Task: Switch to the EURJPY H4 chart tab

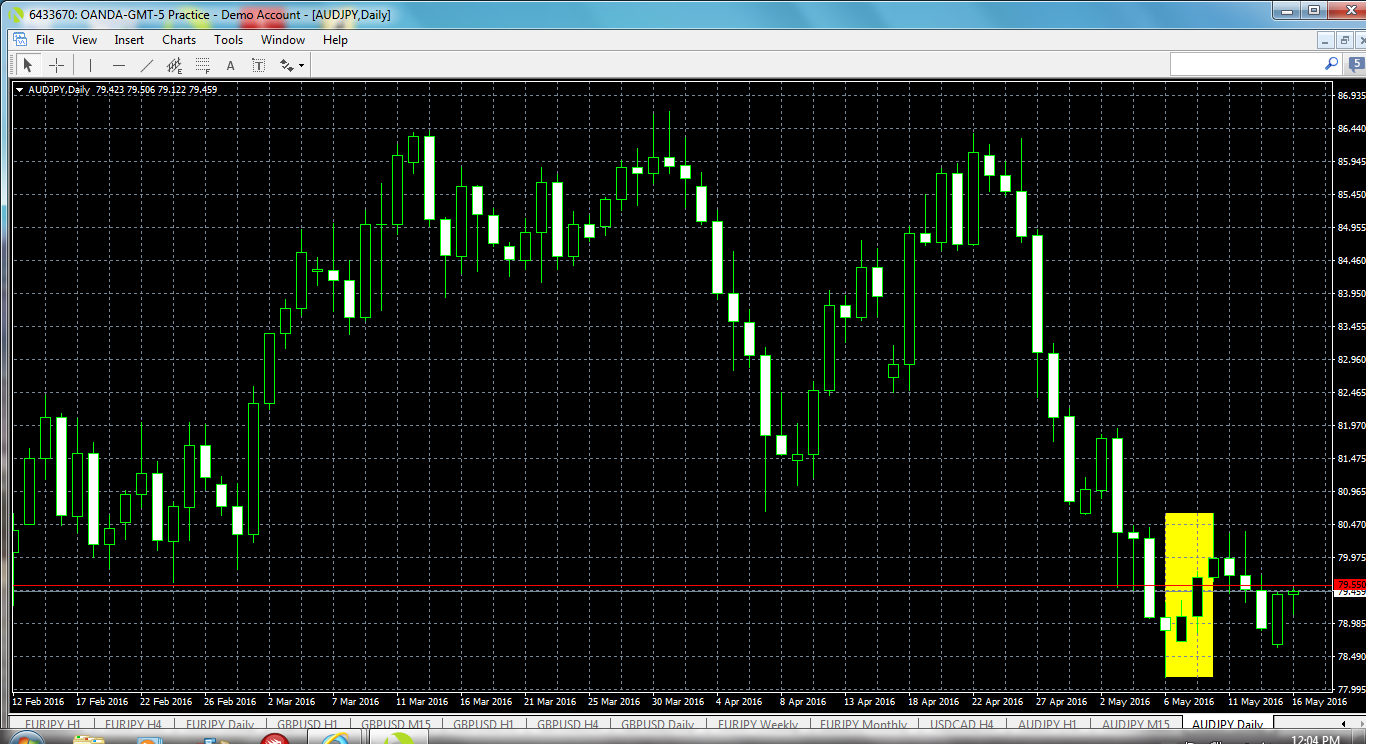Action: (133, 724)
